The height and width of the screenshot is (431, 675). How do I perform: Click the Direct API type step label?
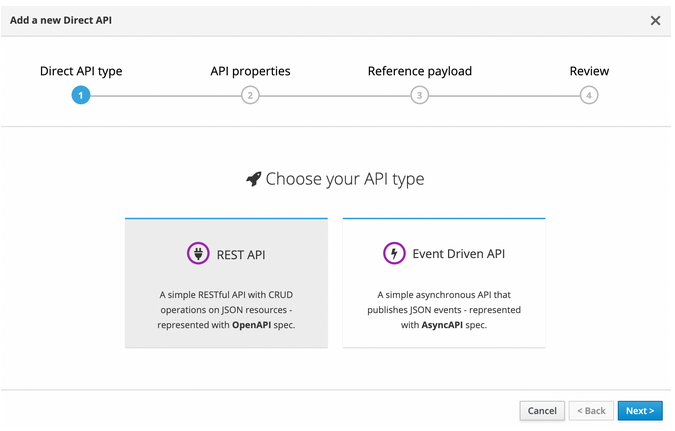tap(81, 71)
